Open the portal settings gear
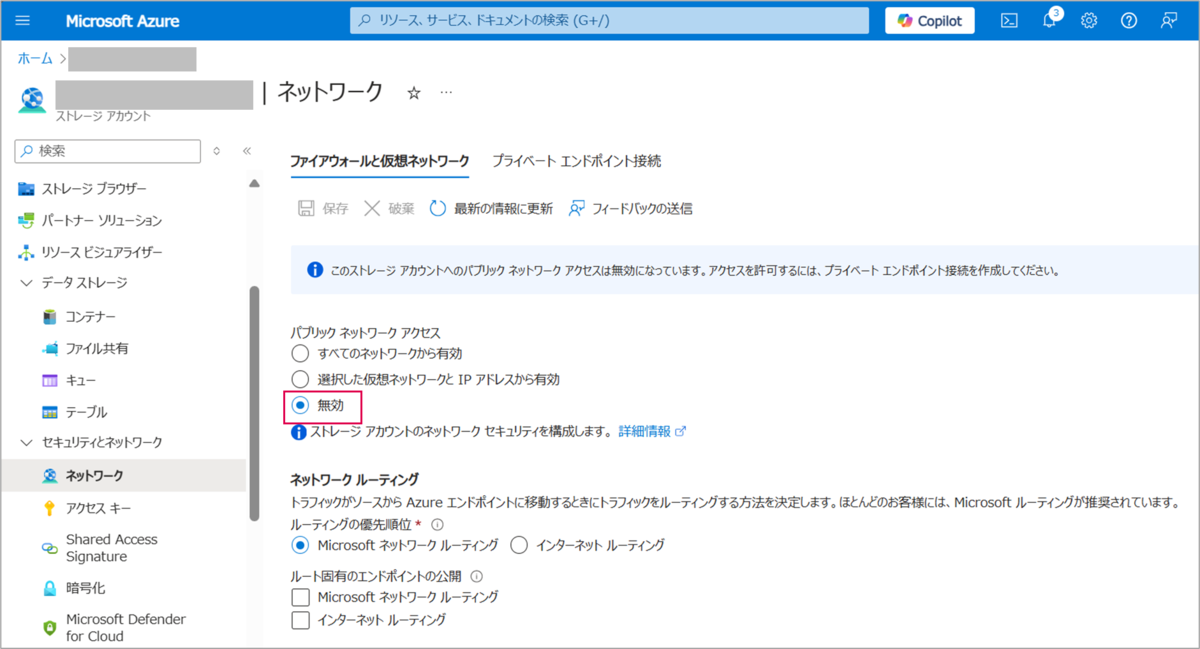This screenshot has width=1200, height=649. [1089, 20]
